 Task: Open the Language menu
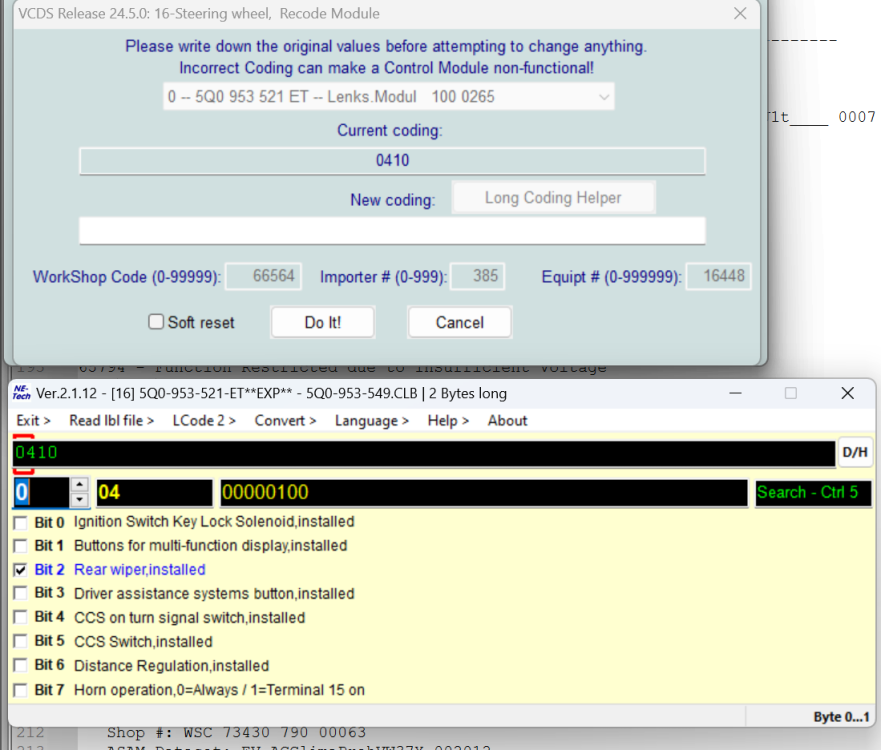coord(371,421)
